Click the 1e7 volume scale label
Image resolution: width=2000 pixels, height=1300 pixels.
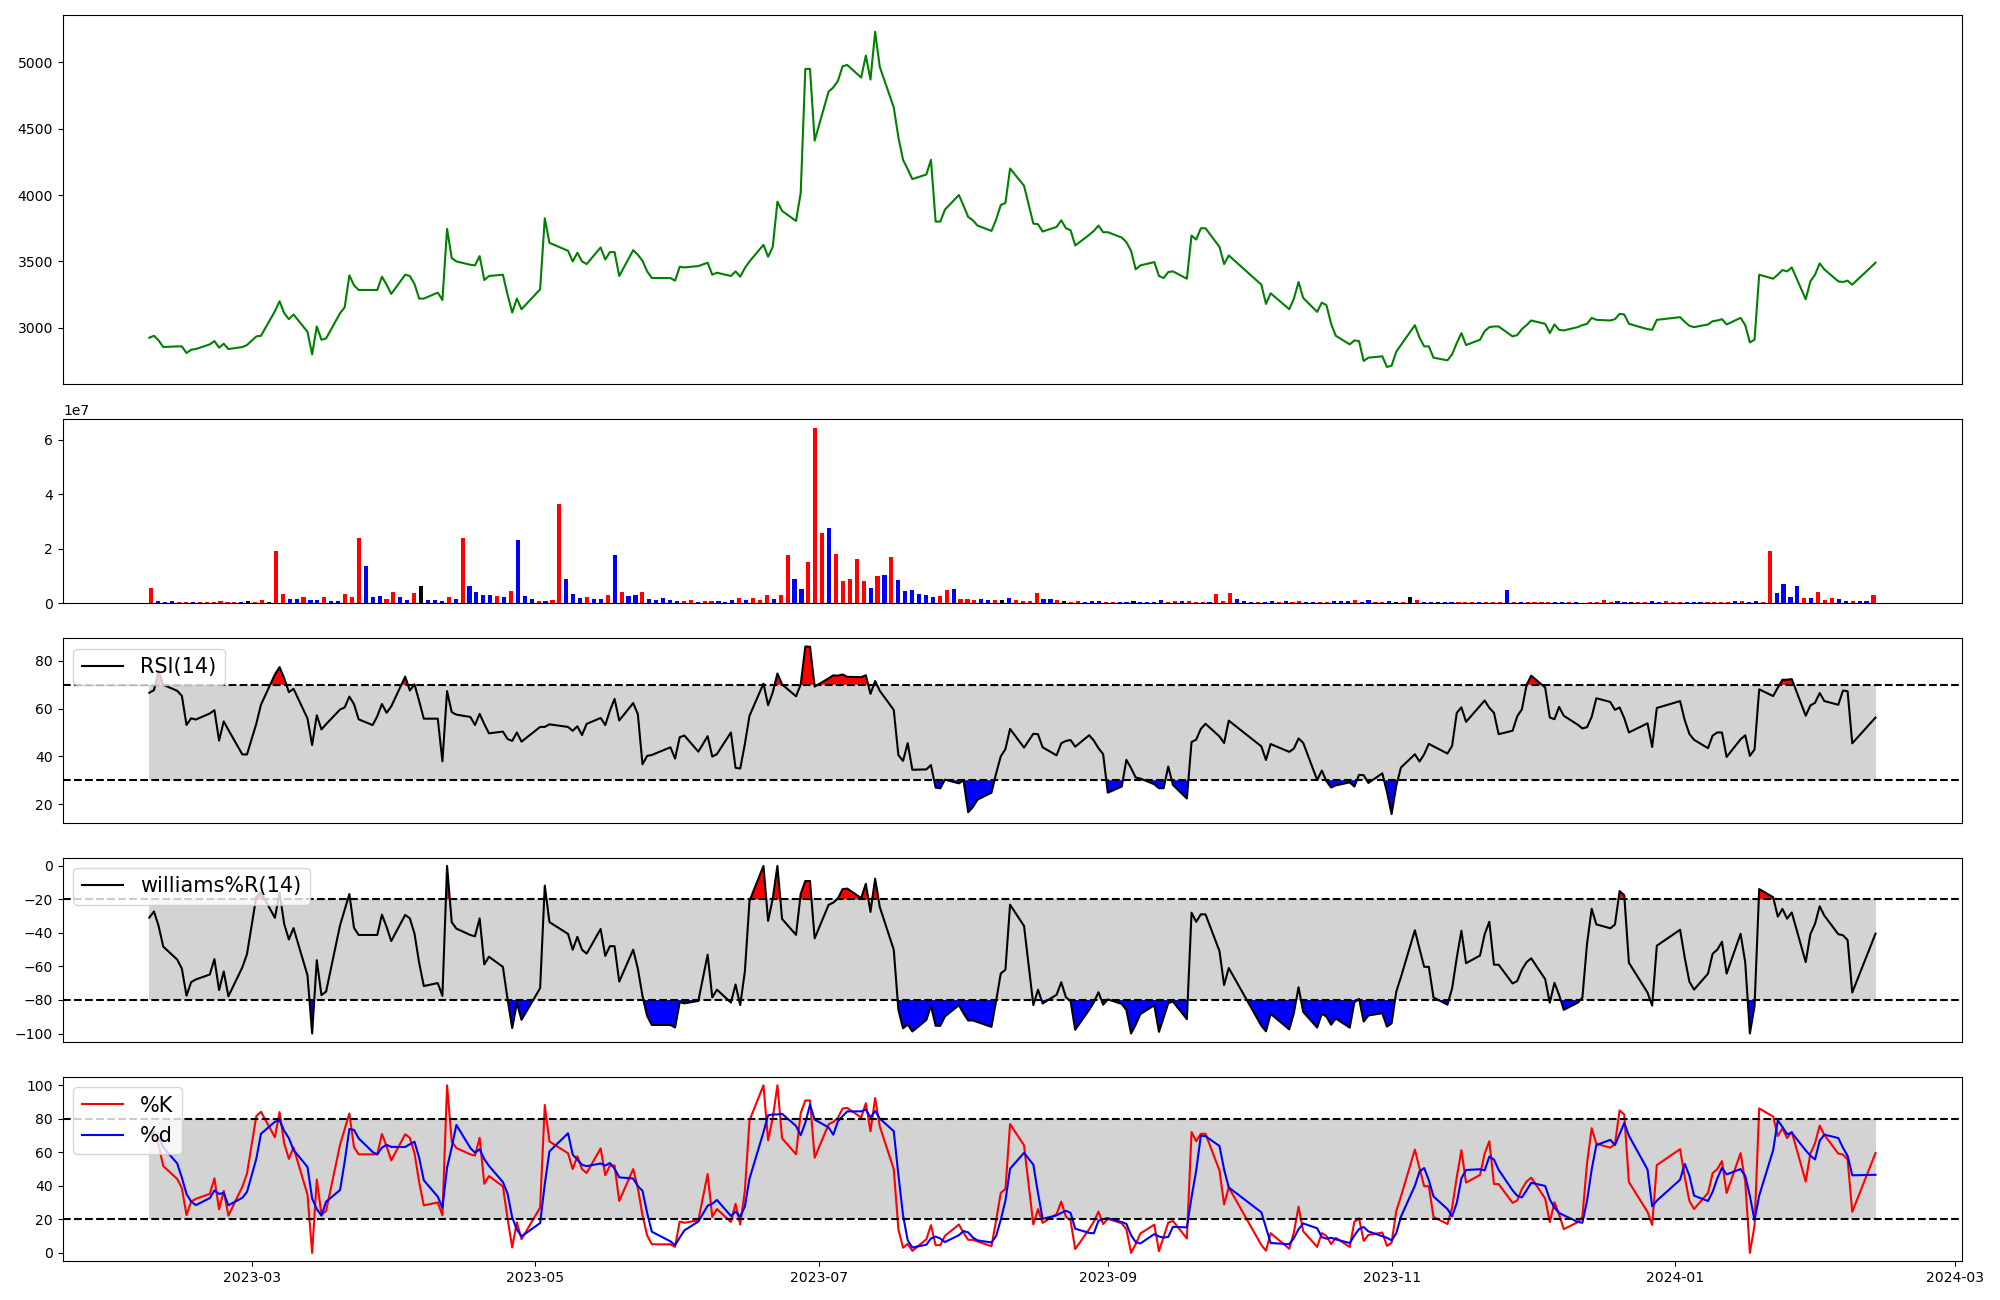[79, 411]
